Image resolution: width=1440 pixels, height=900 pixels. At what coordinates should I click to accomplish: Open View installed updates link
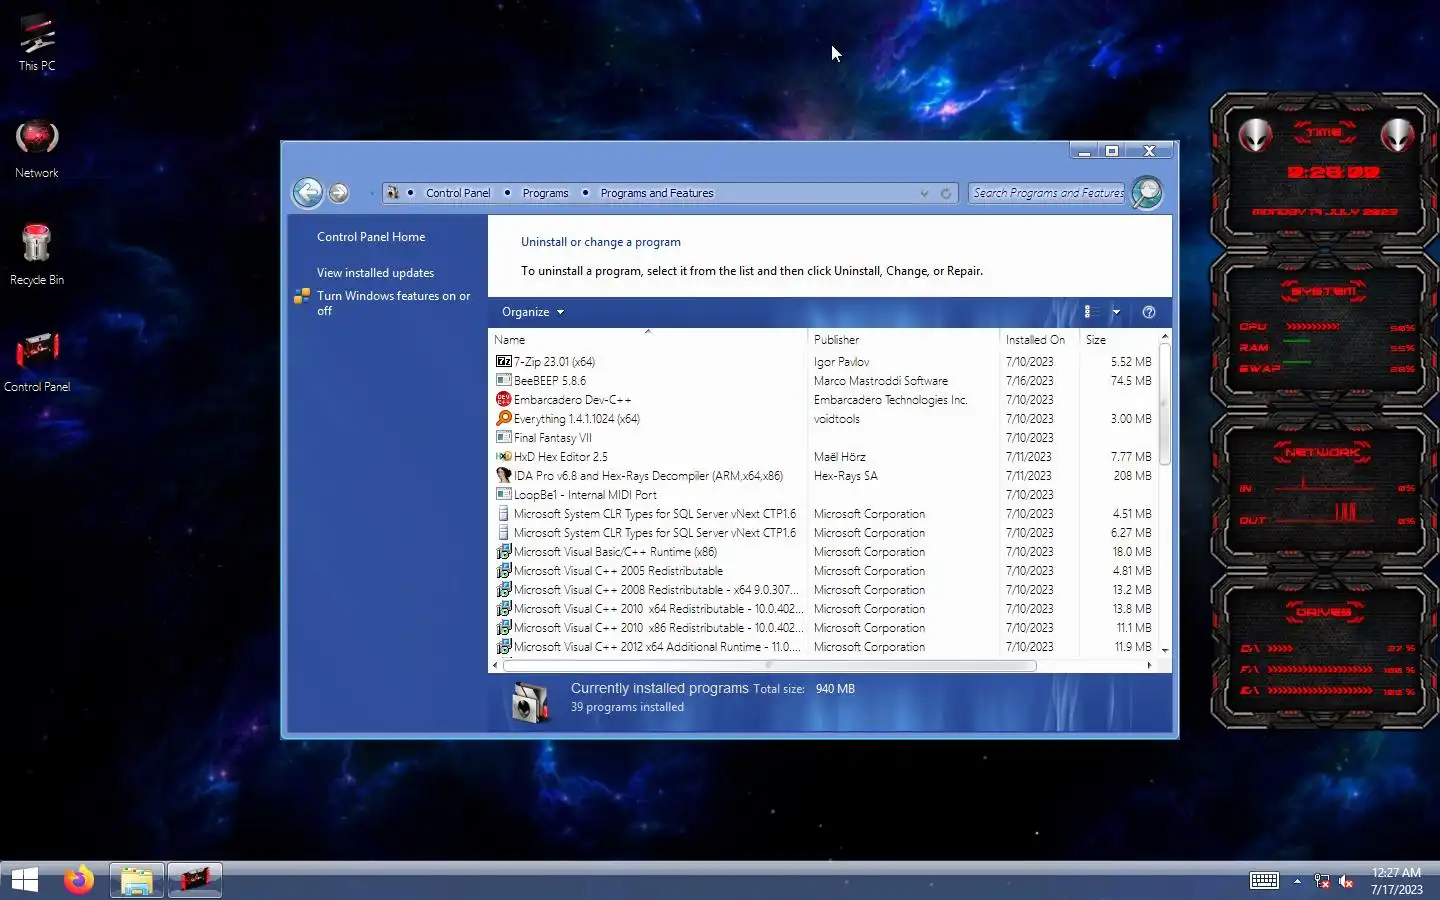[x=375, y=273]
